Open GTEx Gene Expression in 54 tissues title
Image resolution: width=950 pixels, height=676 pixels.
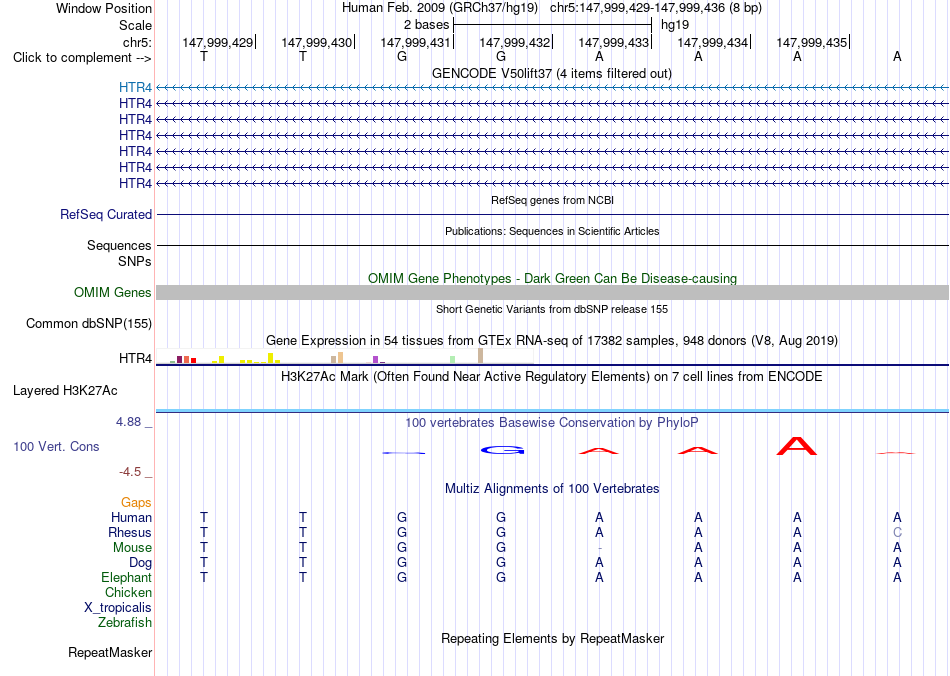pyautogui.click(x=552, y=340)
